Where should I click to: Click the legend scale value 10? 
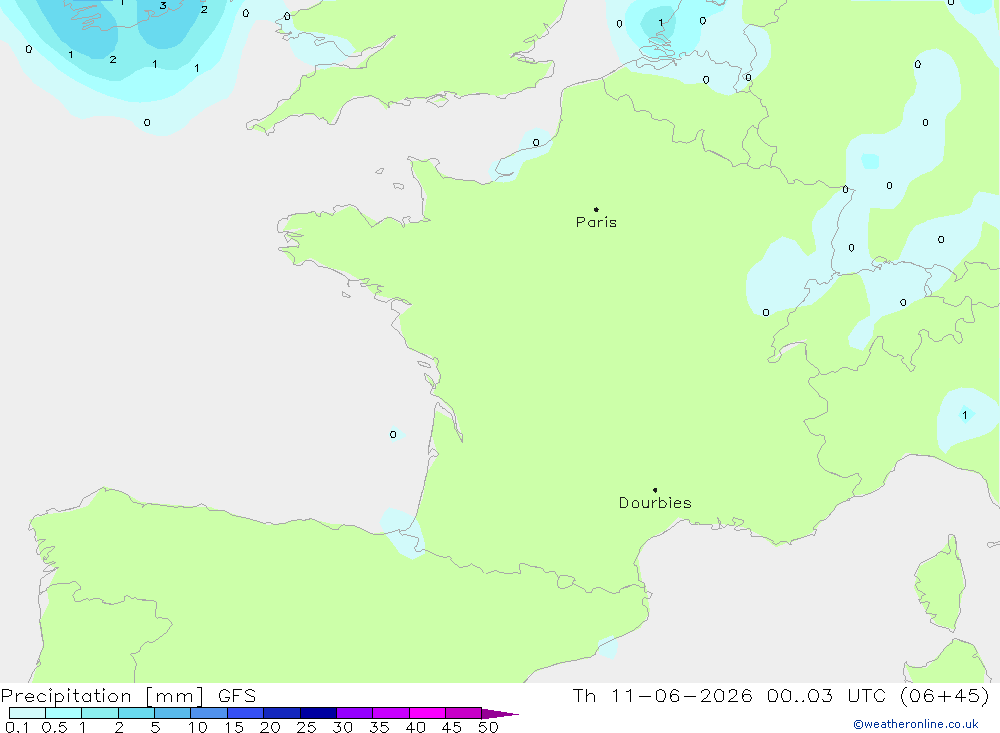[x=198, y=727]
